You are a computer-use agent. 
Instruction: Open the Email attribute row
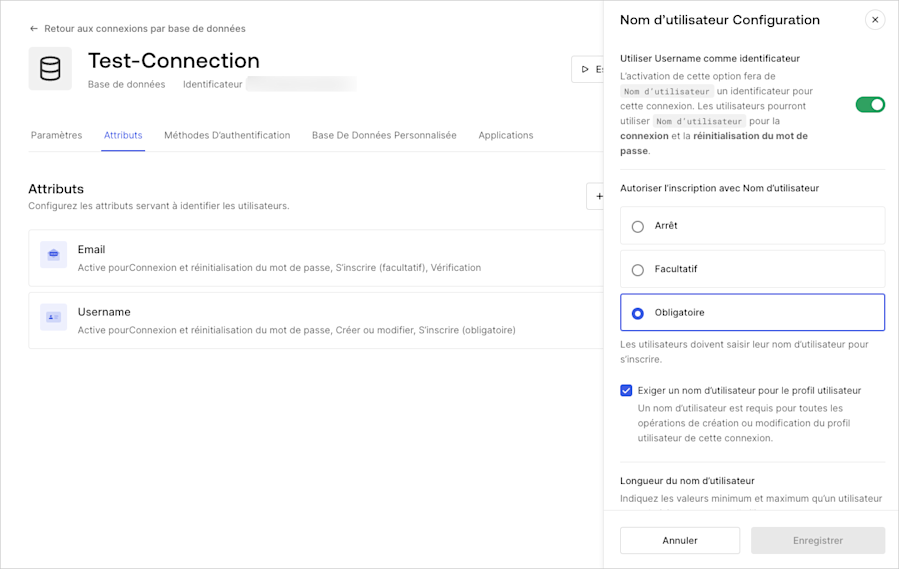pos(316,258)
